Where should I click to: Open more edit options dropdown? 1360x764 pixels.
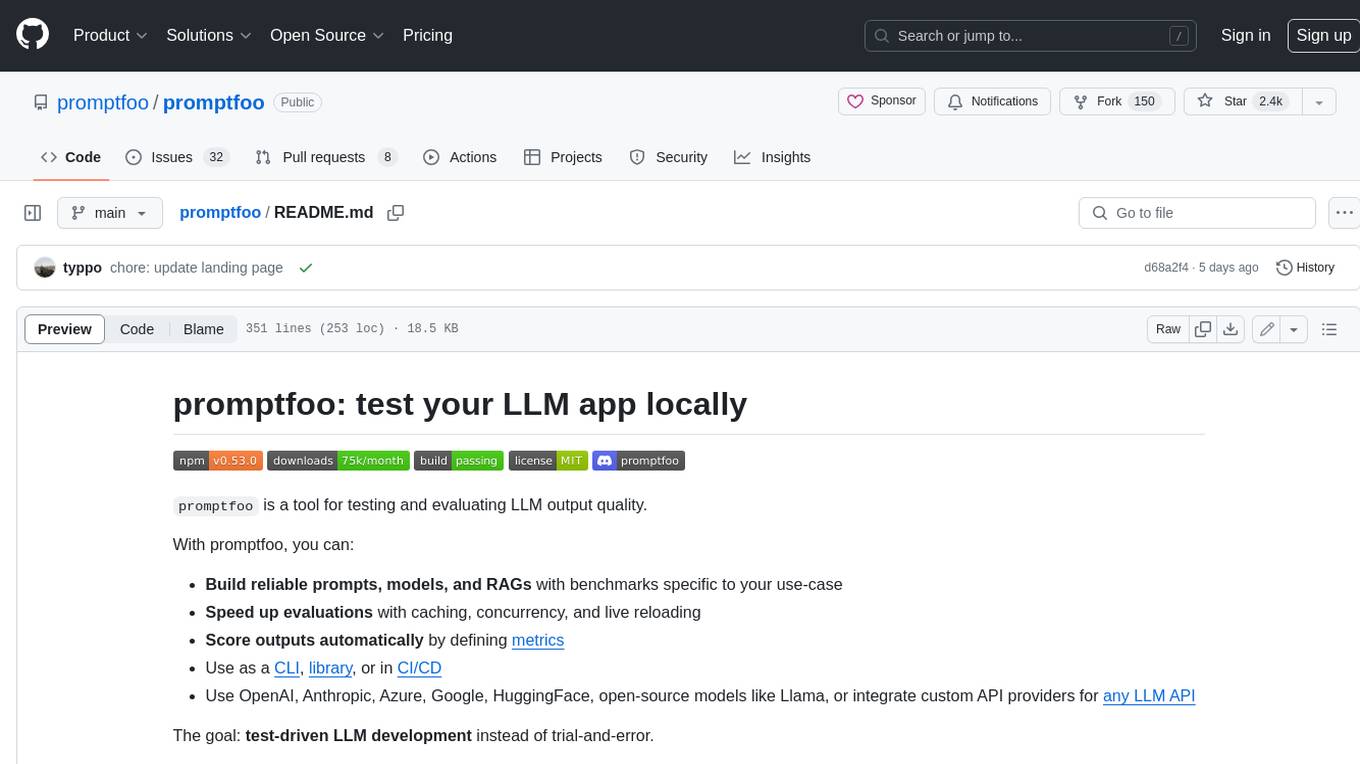pos(1294,329)
